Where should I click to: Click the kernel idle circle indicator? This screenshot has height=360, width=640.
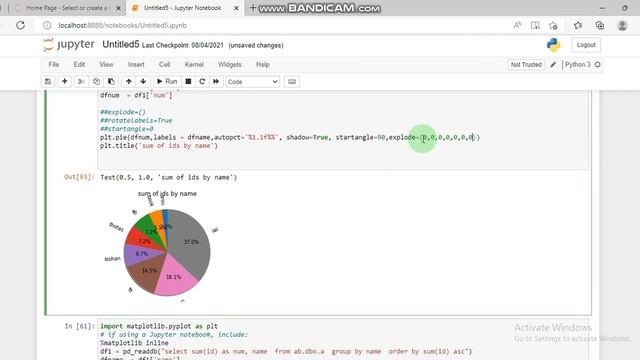[x=598, y=64]
